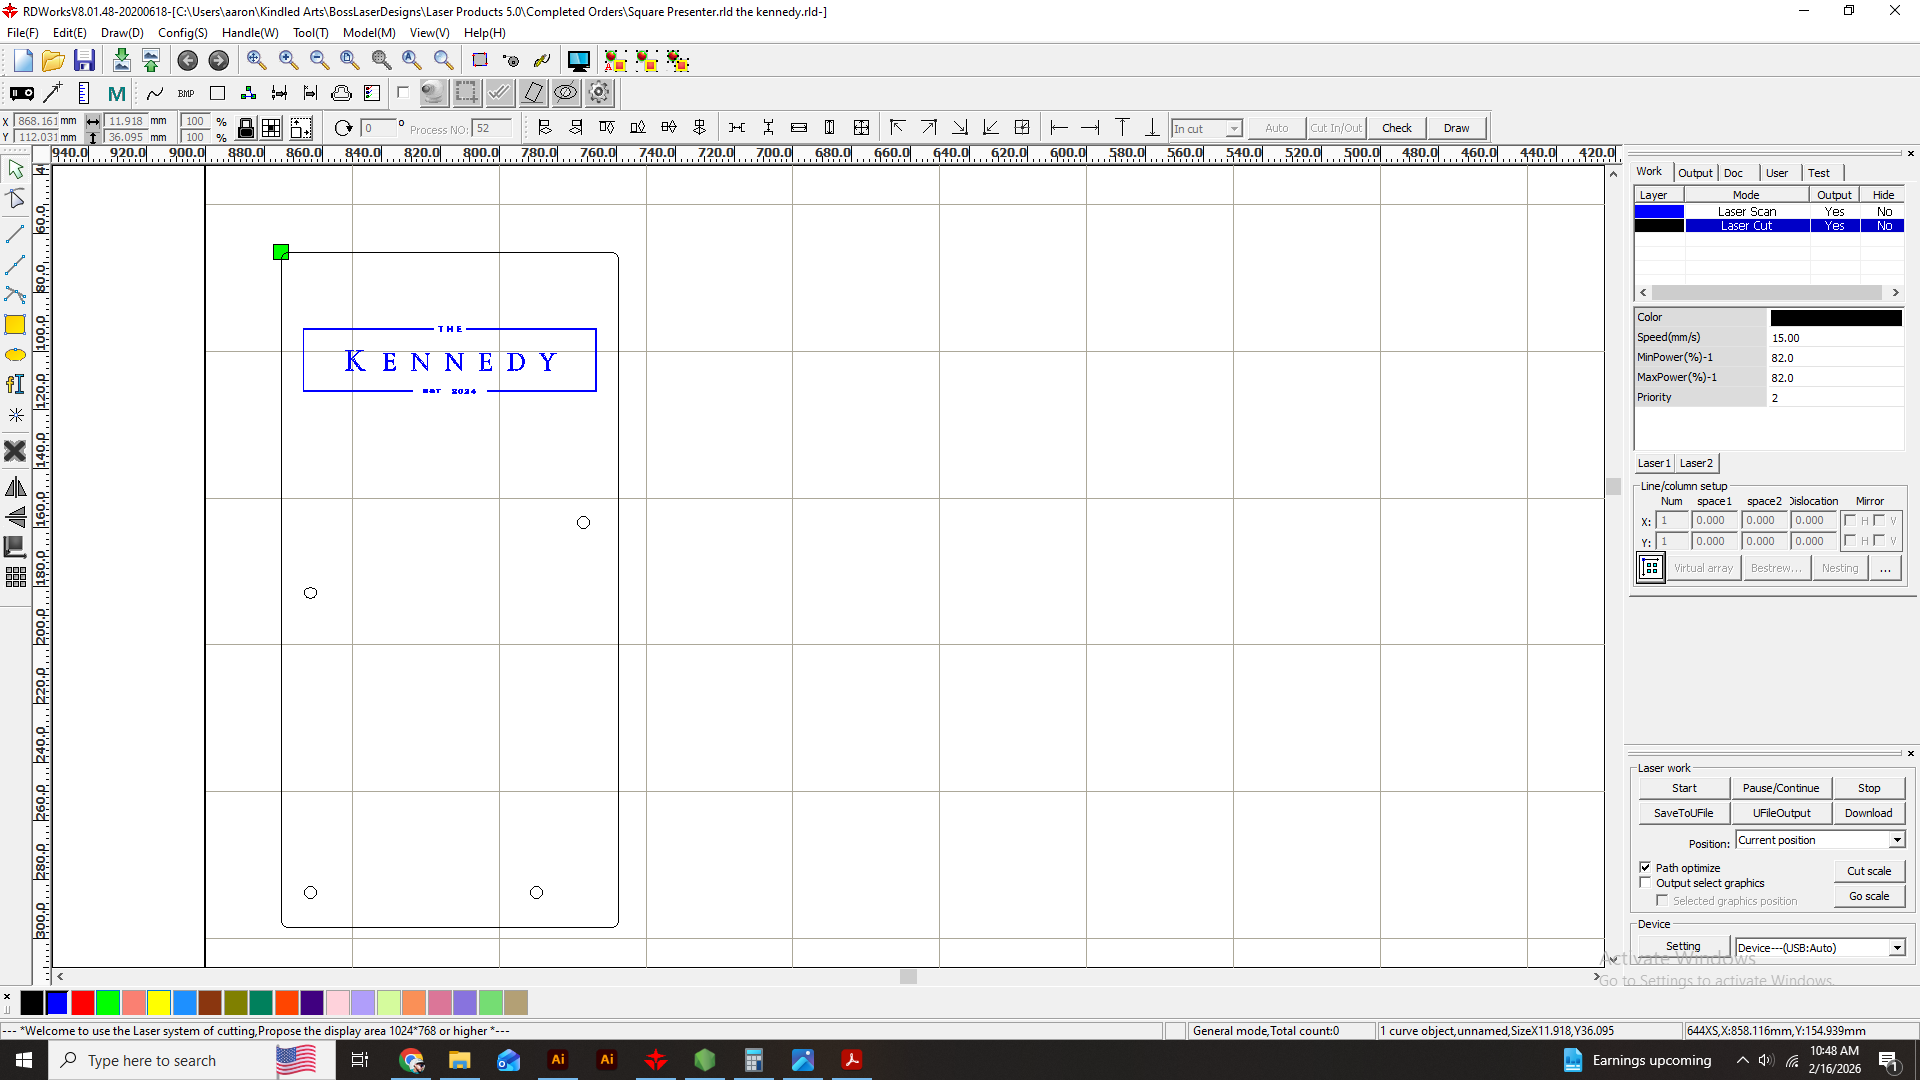Click the text tool in left sidebar
Image resolution: width=1920 pixels, height=1080 pixels.
coord(15,385)
